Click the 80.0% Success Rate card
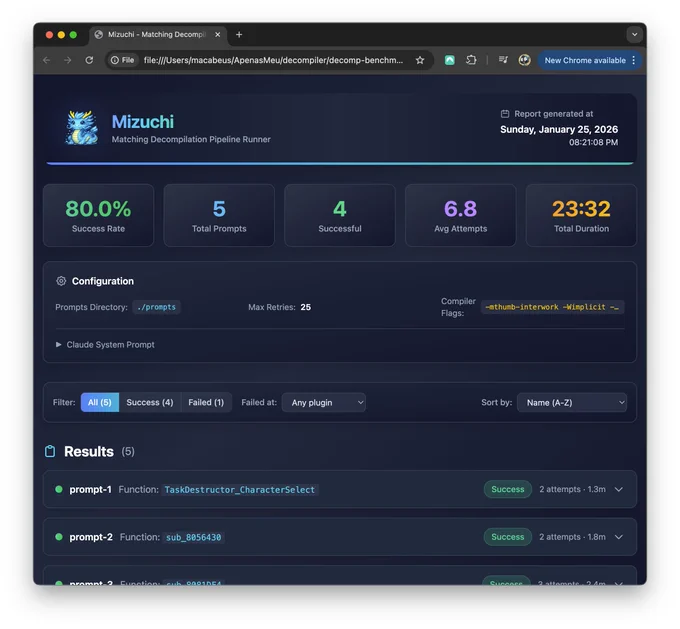The image size is (680, 629). [x=98, y=216]
